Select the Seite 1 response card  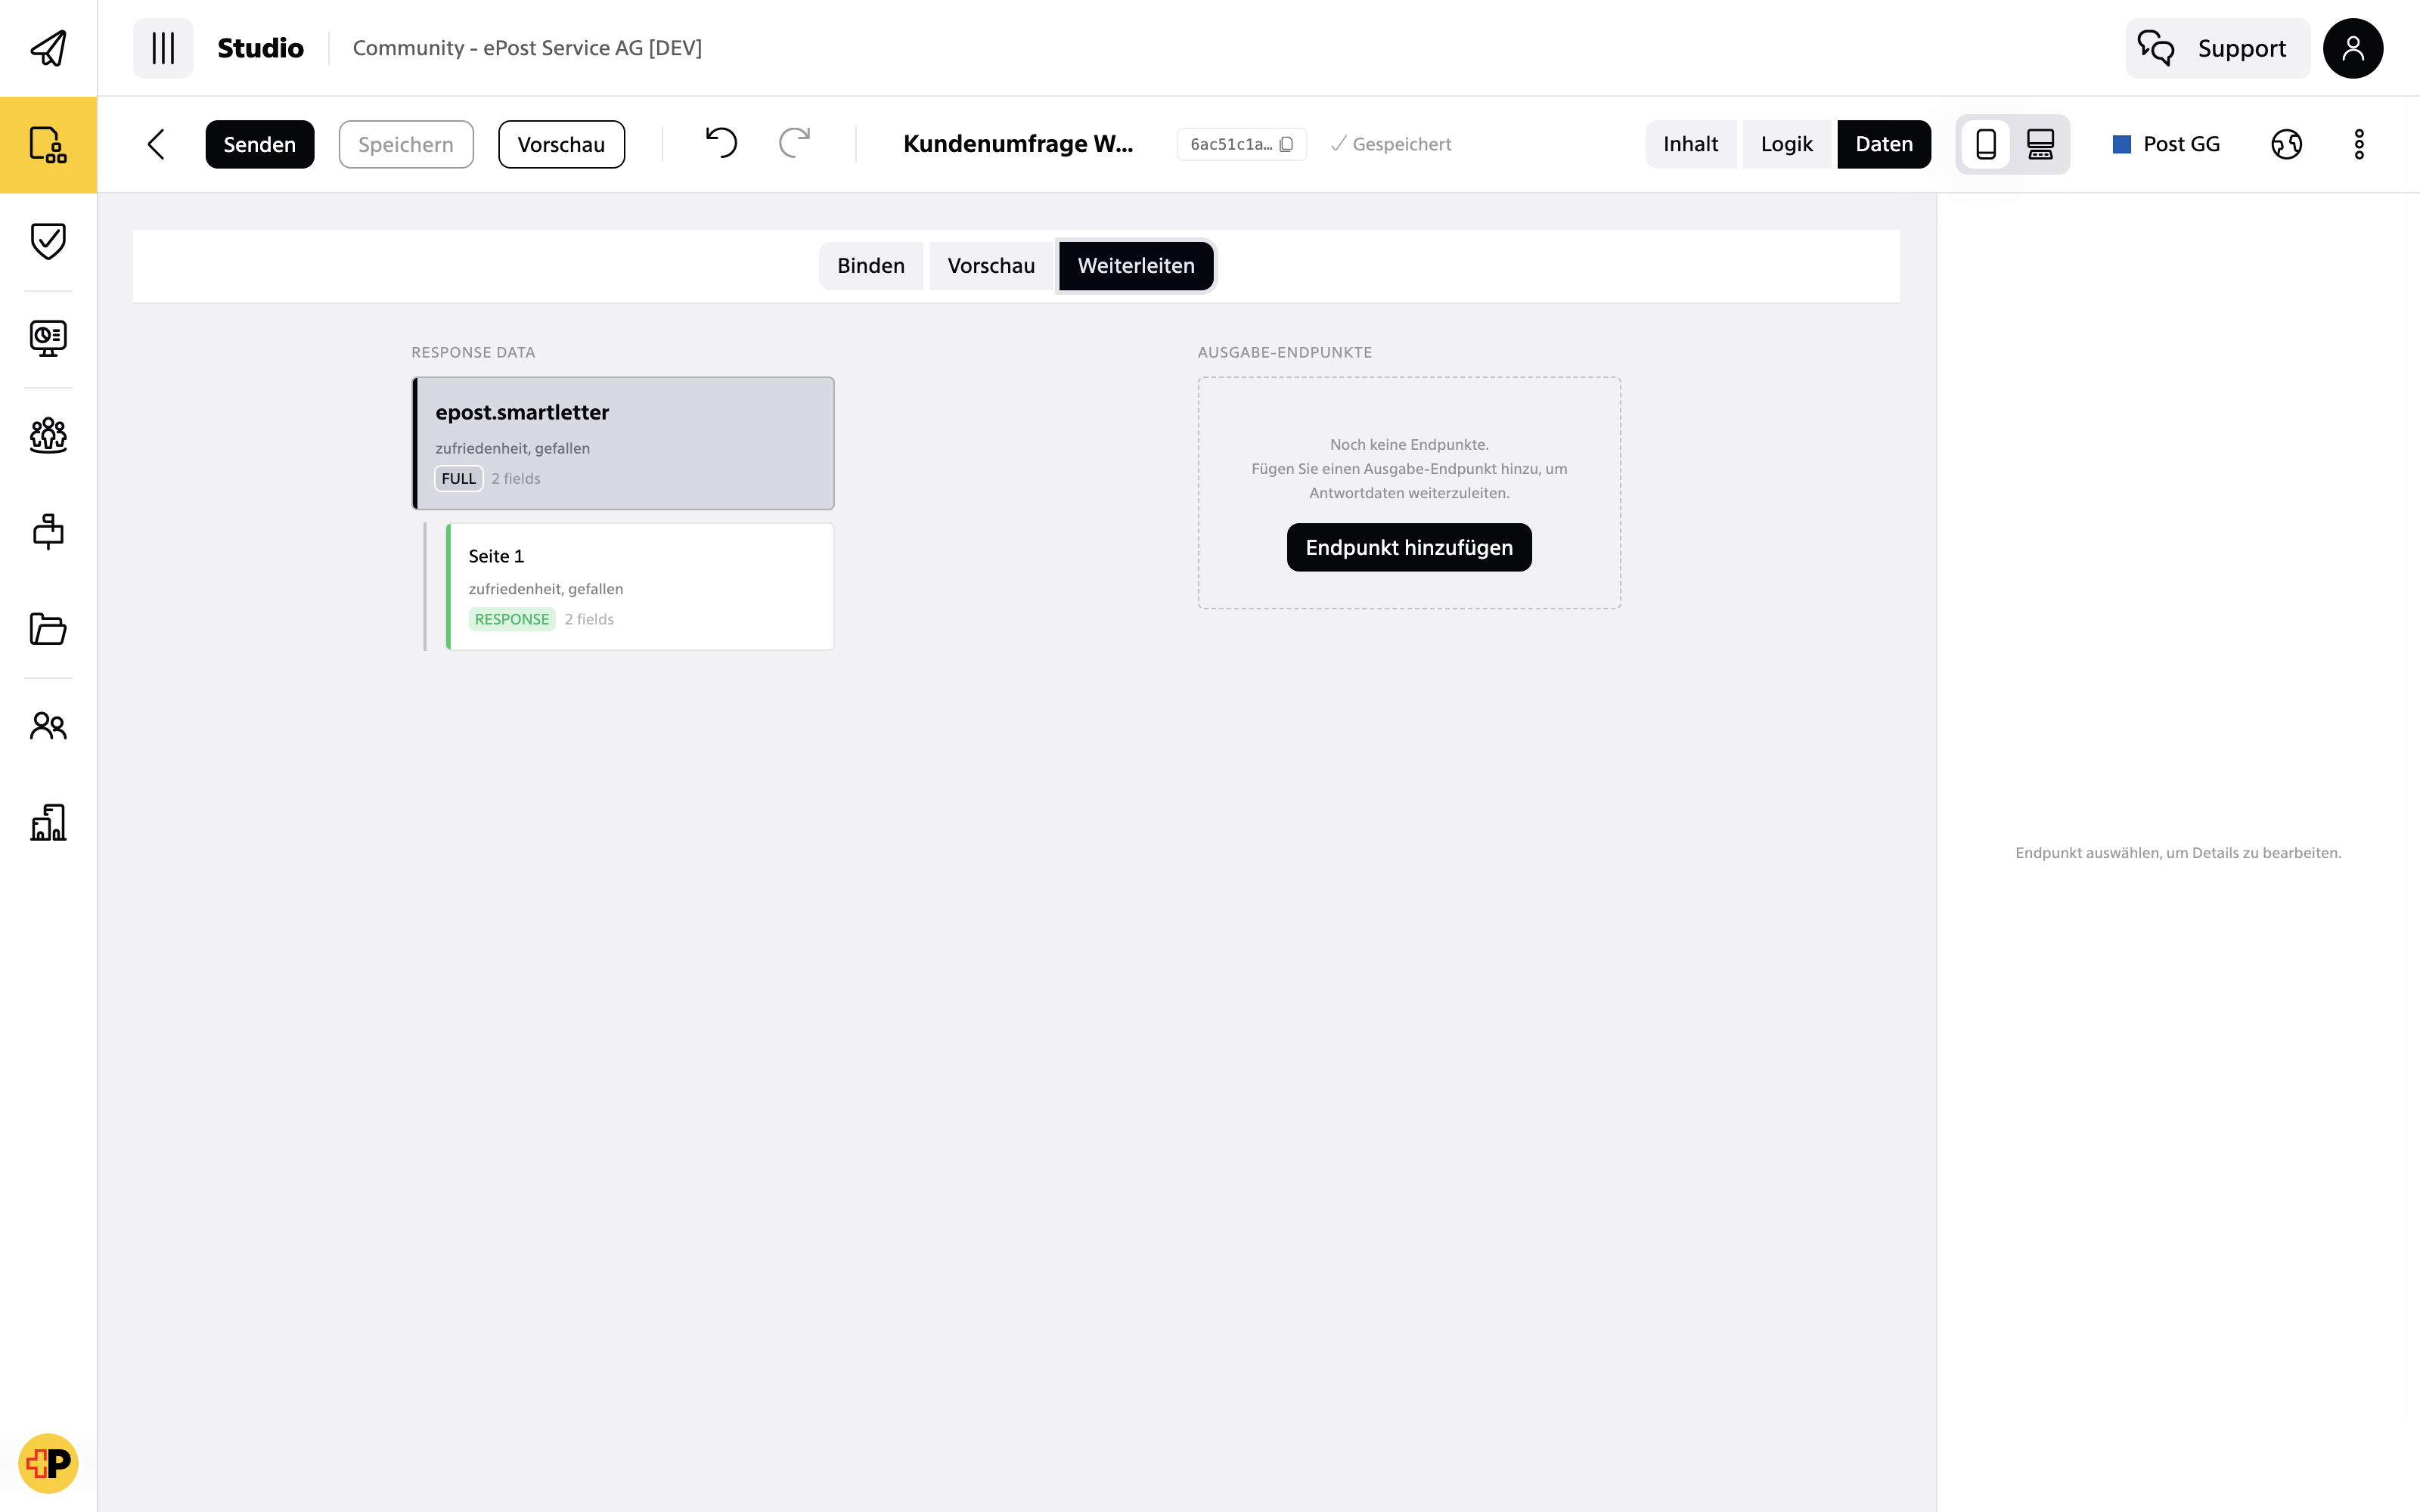click(639, 586)
